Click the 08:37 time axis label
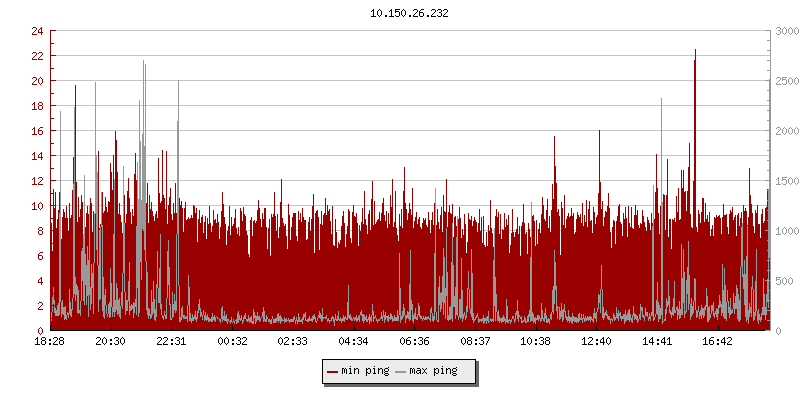Screen dimensions: 800x400 (x=475, y=341)
